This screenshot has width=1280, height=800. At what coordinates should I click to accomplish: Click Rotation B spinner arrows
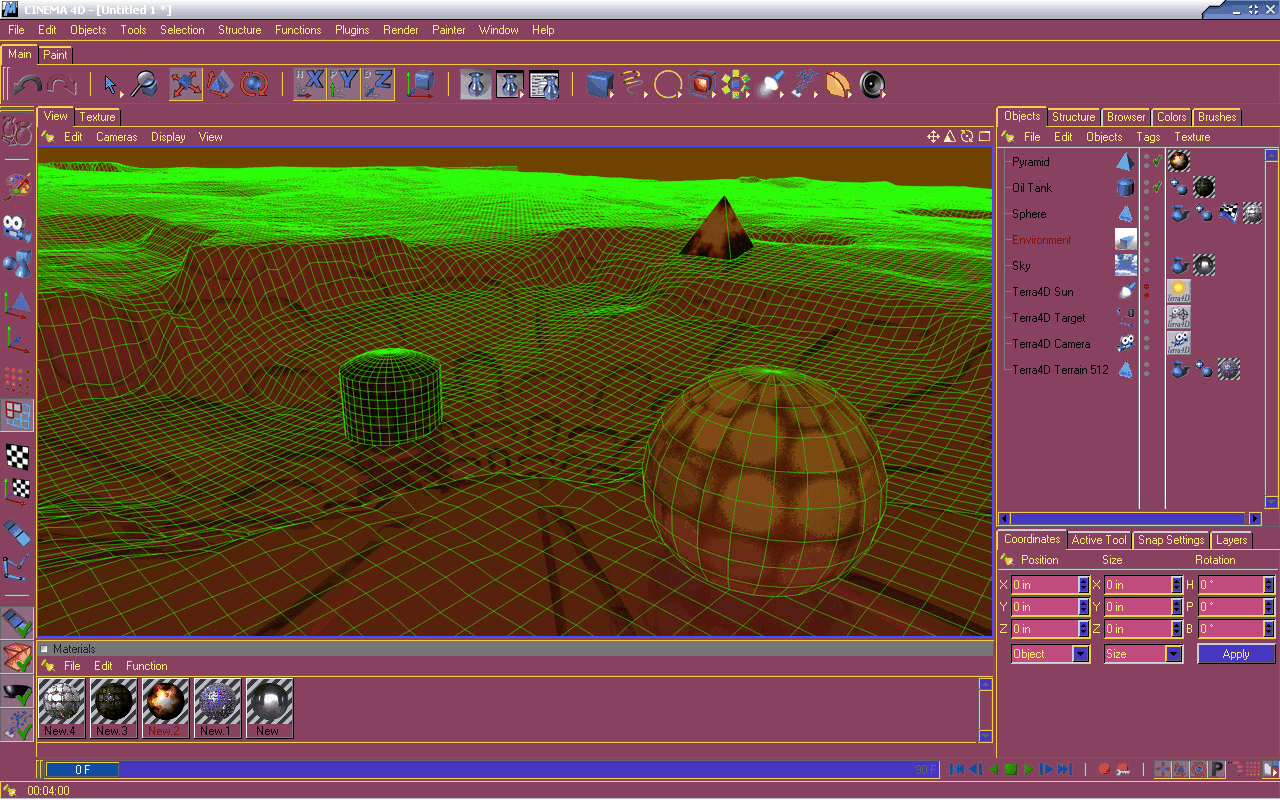(1269, 629)
